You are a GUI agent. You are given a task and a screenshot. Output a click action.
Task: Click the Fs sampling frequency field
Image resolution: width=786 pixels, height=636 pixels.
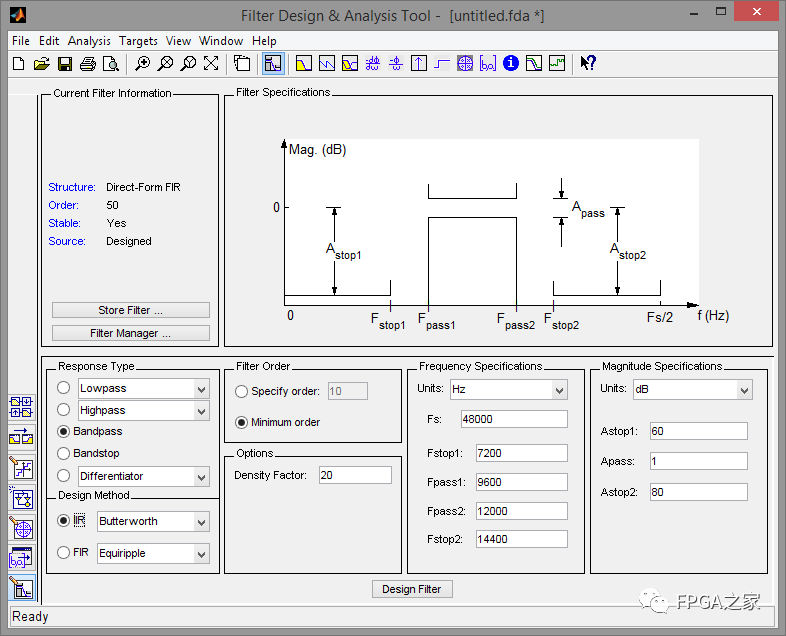[x=514, y=419]
